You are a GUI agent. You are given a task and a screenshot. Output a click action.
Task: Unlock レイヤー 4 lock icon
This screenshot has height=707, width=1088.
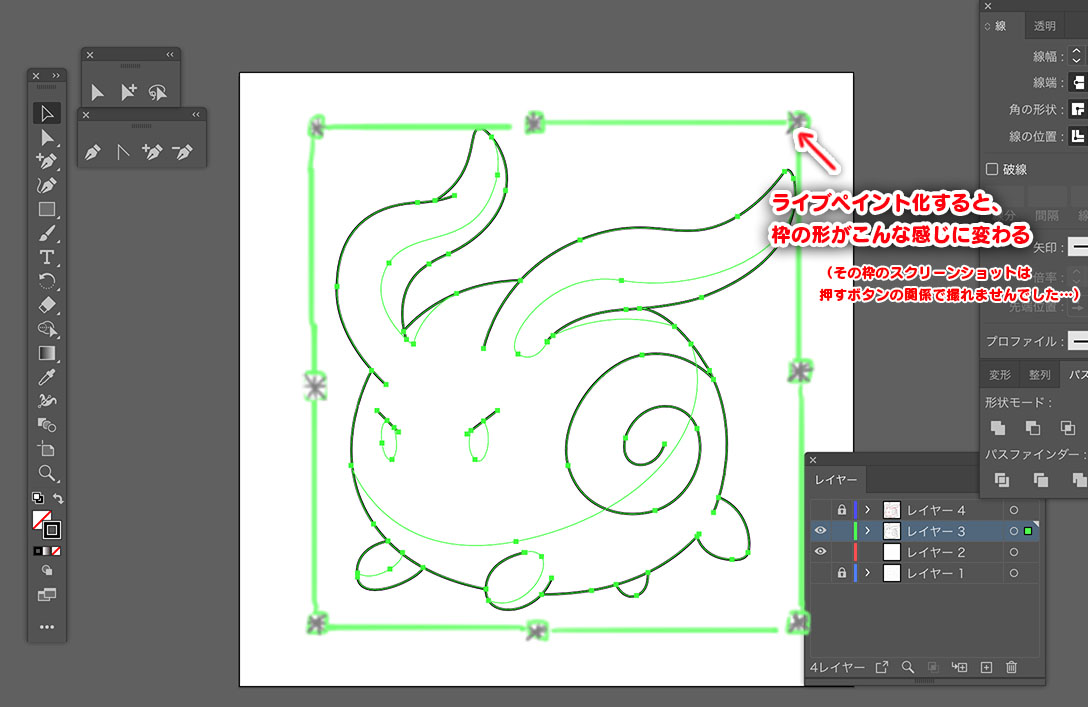[x=842, y=510]
